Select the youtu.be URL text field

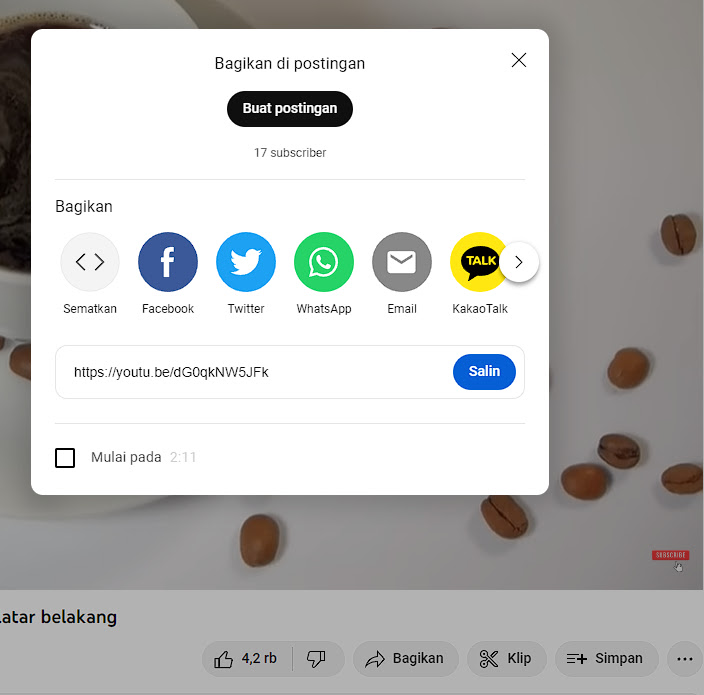tap(255, 372)
